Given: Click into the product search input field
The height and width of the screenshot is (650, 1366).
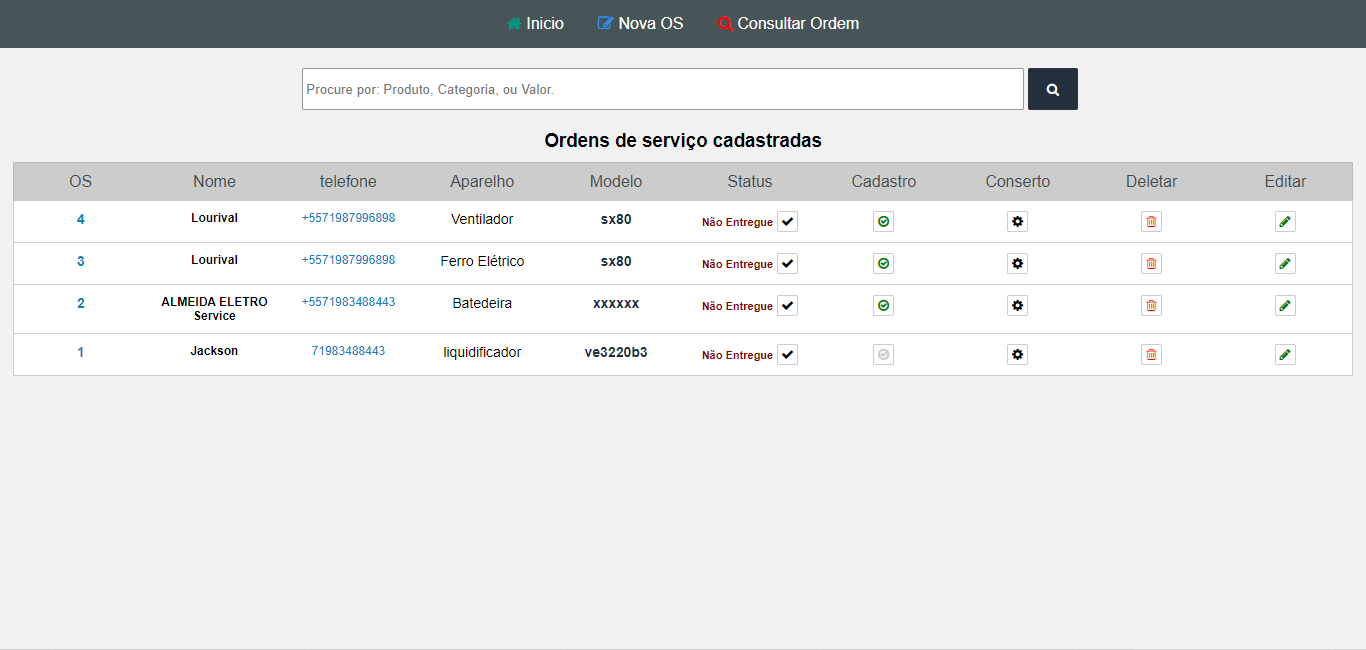Looking at the screenshot, I should 662,89.
